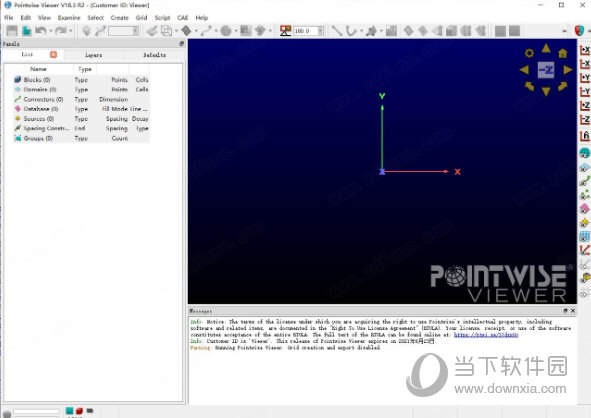The height and width of the screenshot is (418, 591).
Task: Open the File menu
Action: point(8,18)
